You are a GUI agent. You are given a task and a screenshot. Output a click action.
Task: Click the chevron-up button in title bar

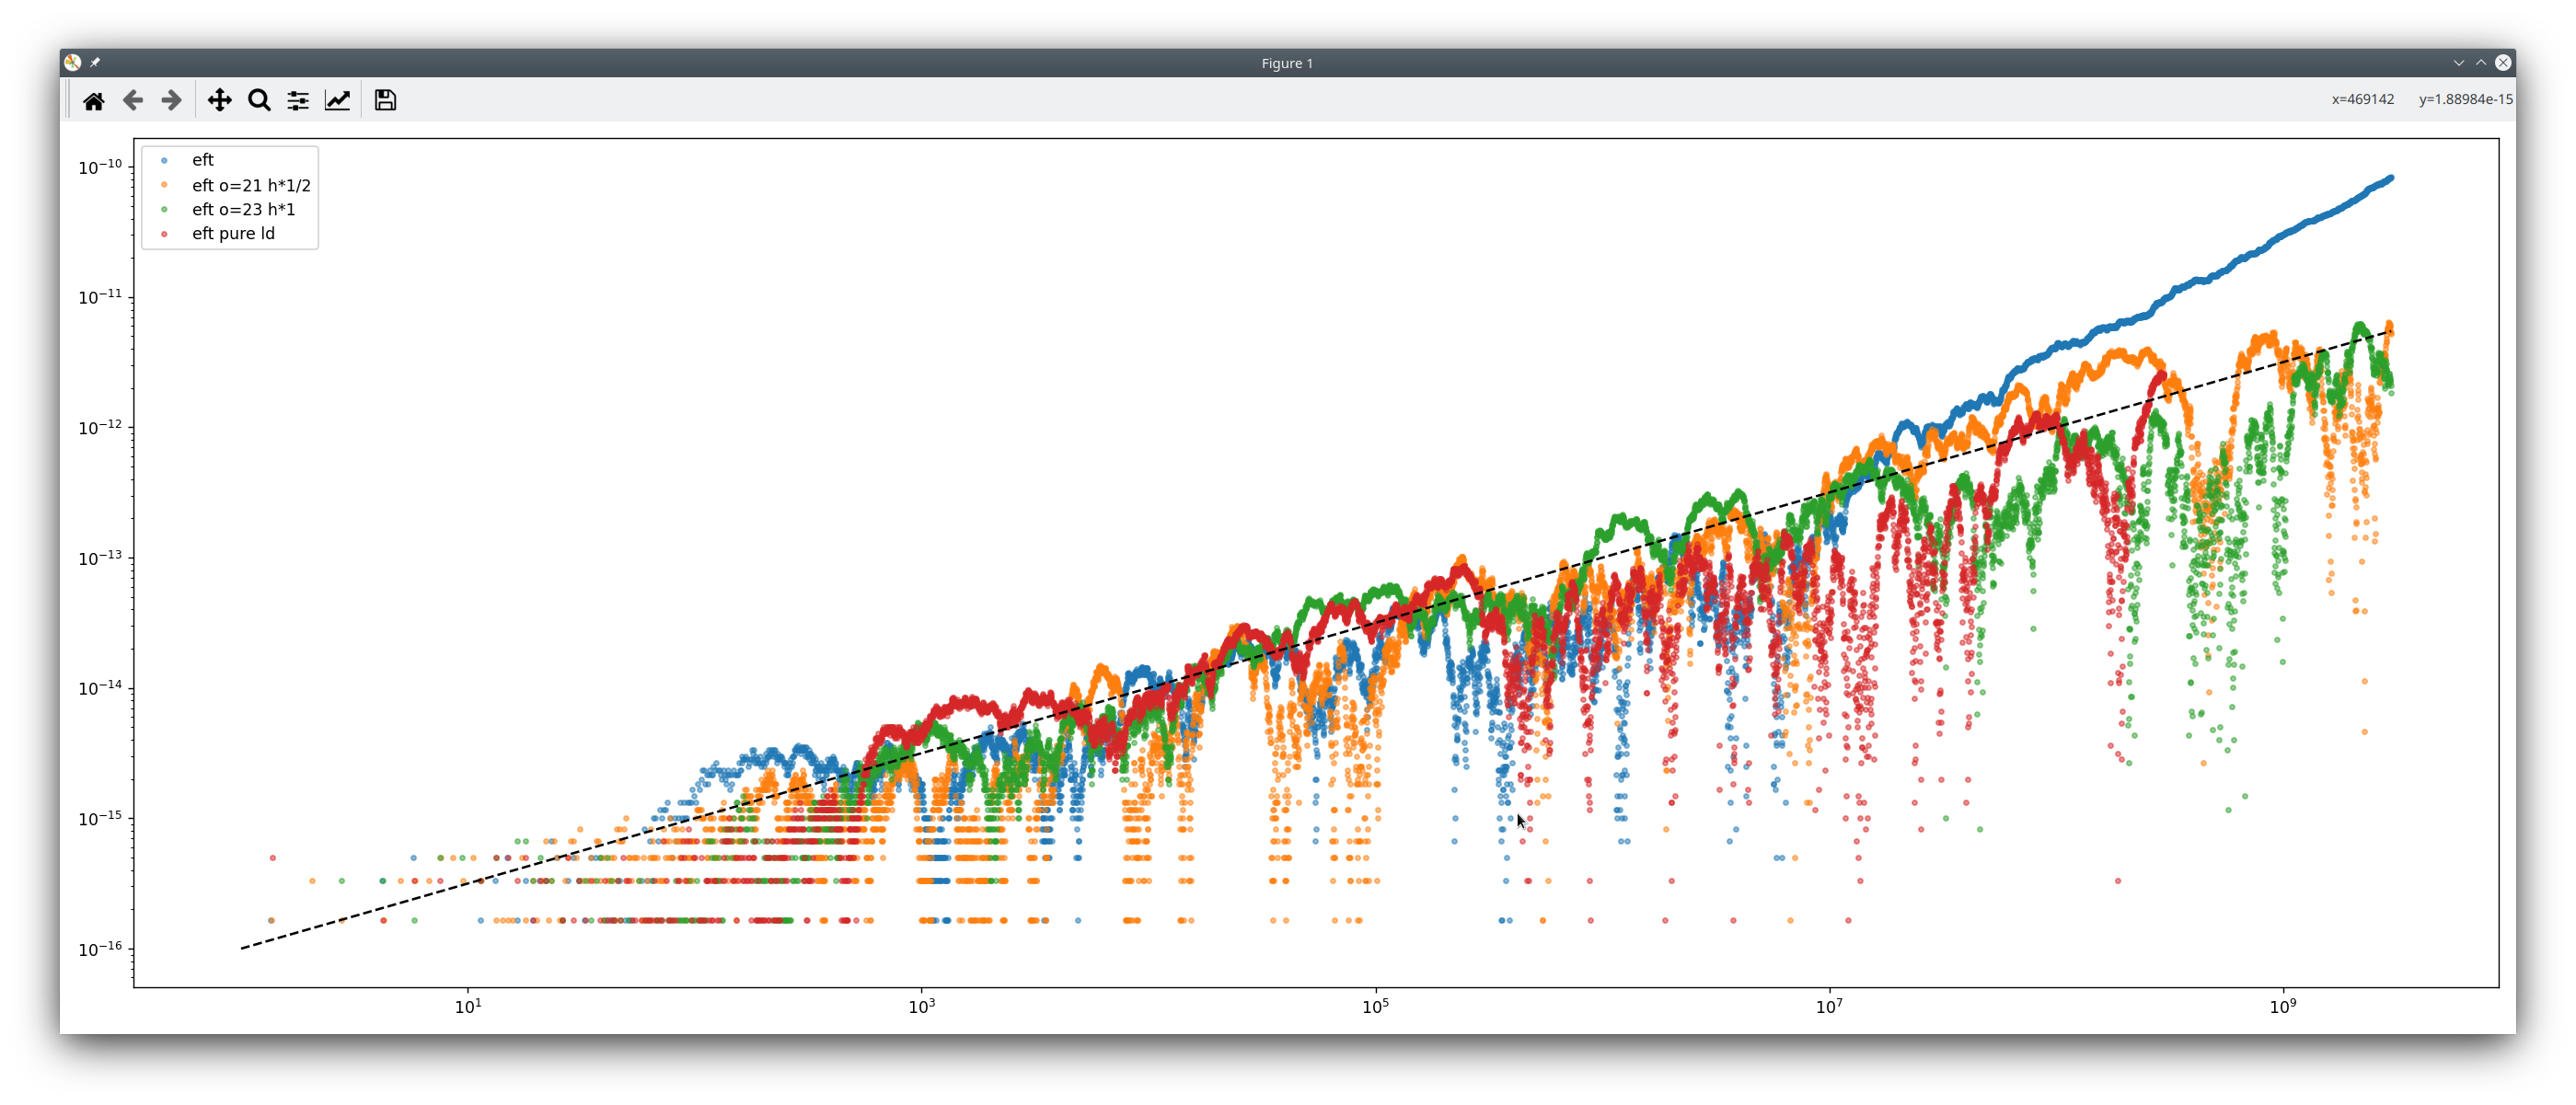[x=2481, y=62]
